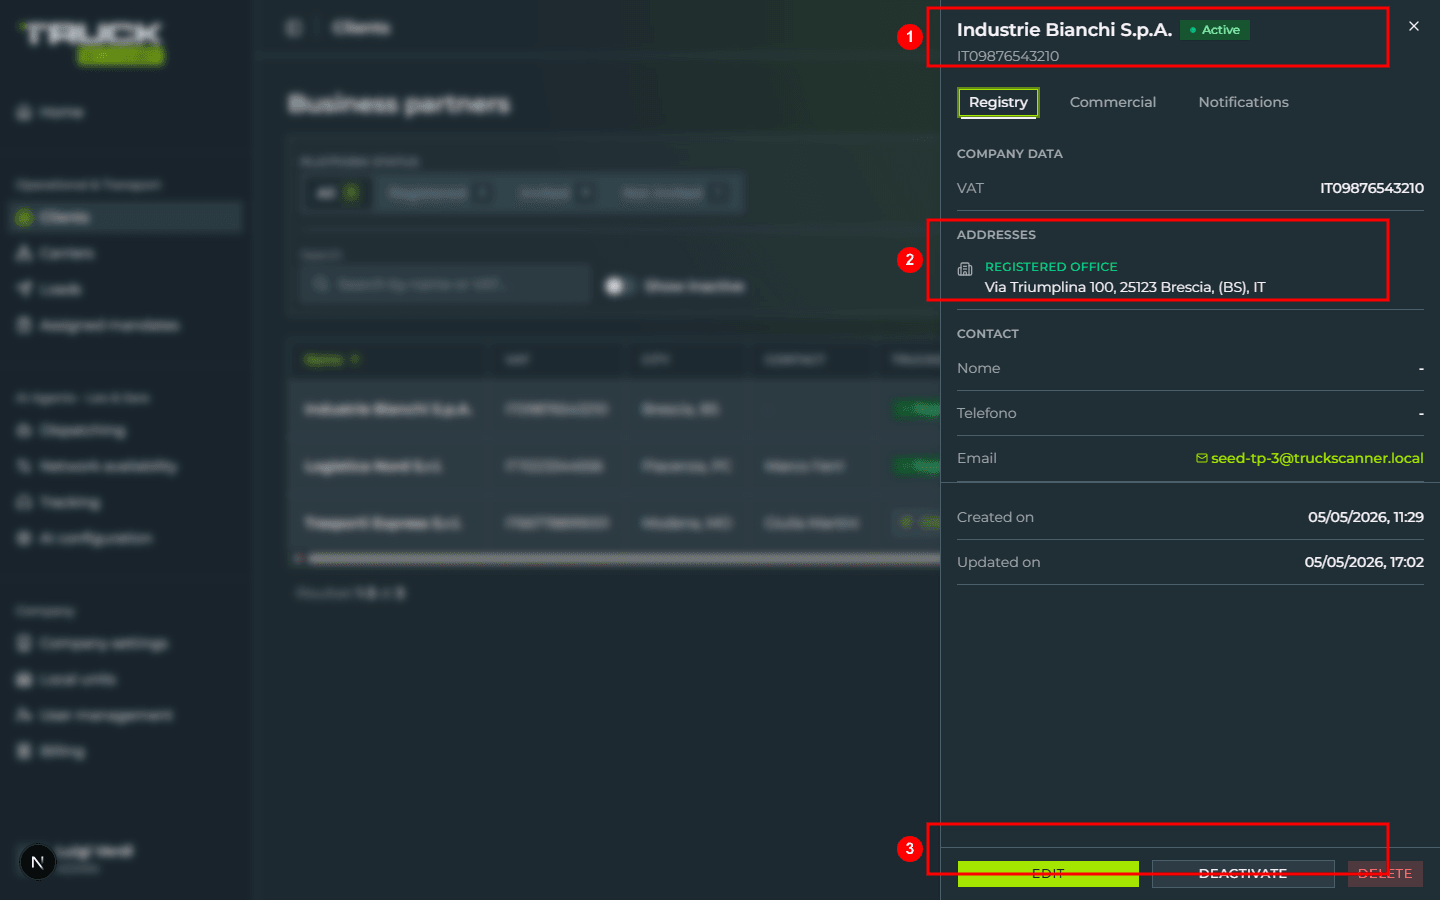This screenshot has height=900, width=1440.
Task: Click the Updated on date 05/05/2026, 17:02
Action: (1364, 562)
